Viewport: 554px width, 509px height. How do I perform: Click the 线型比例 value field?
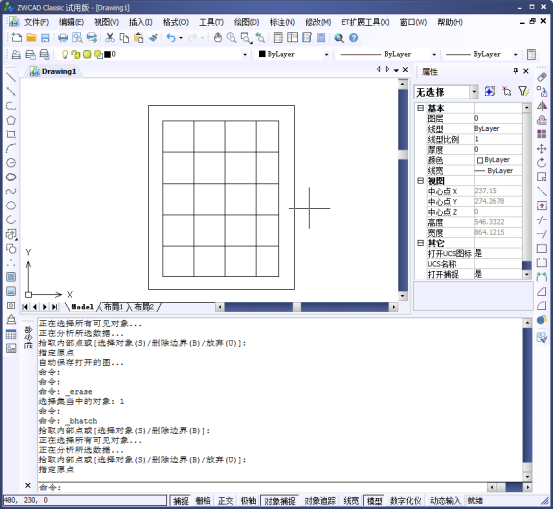point(498,139)
